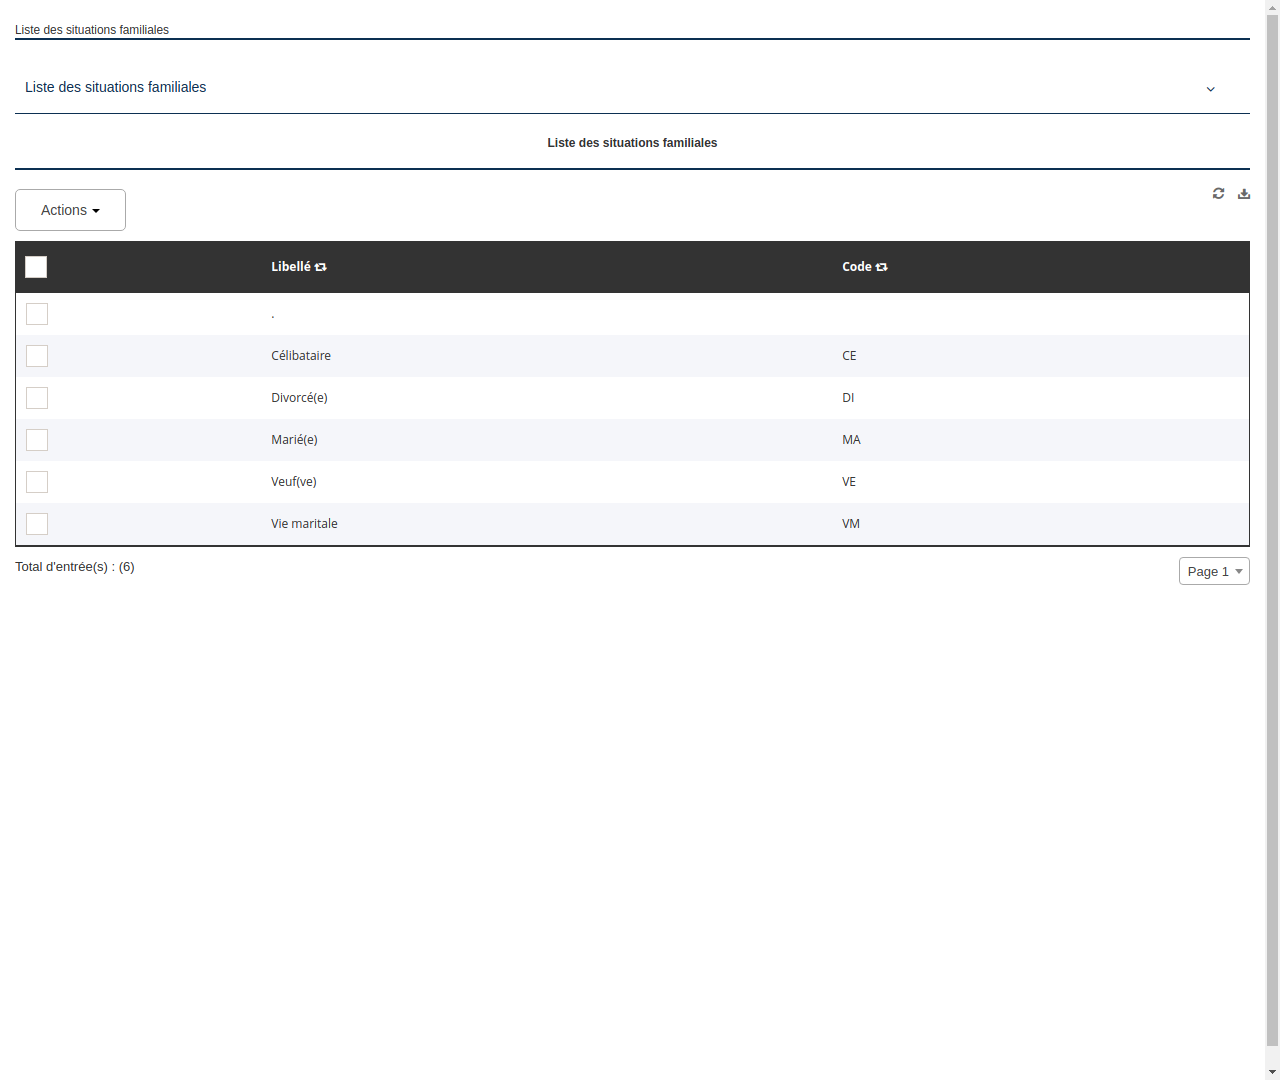Screen dimensions: 1280x1080
Task: Collapse the Liste des situations familiales panel
Action: click(x=1210, y=89)
